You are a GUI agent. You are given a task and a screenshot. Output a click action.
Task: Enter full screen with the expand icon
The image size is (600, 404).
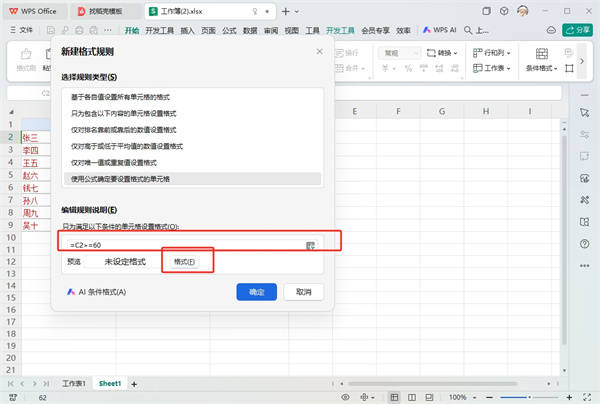[x=587, y=397]
